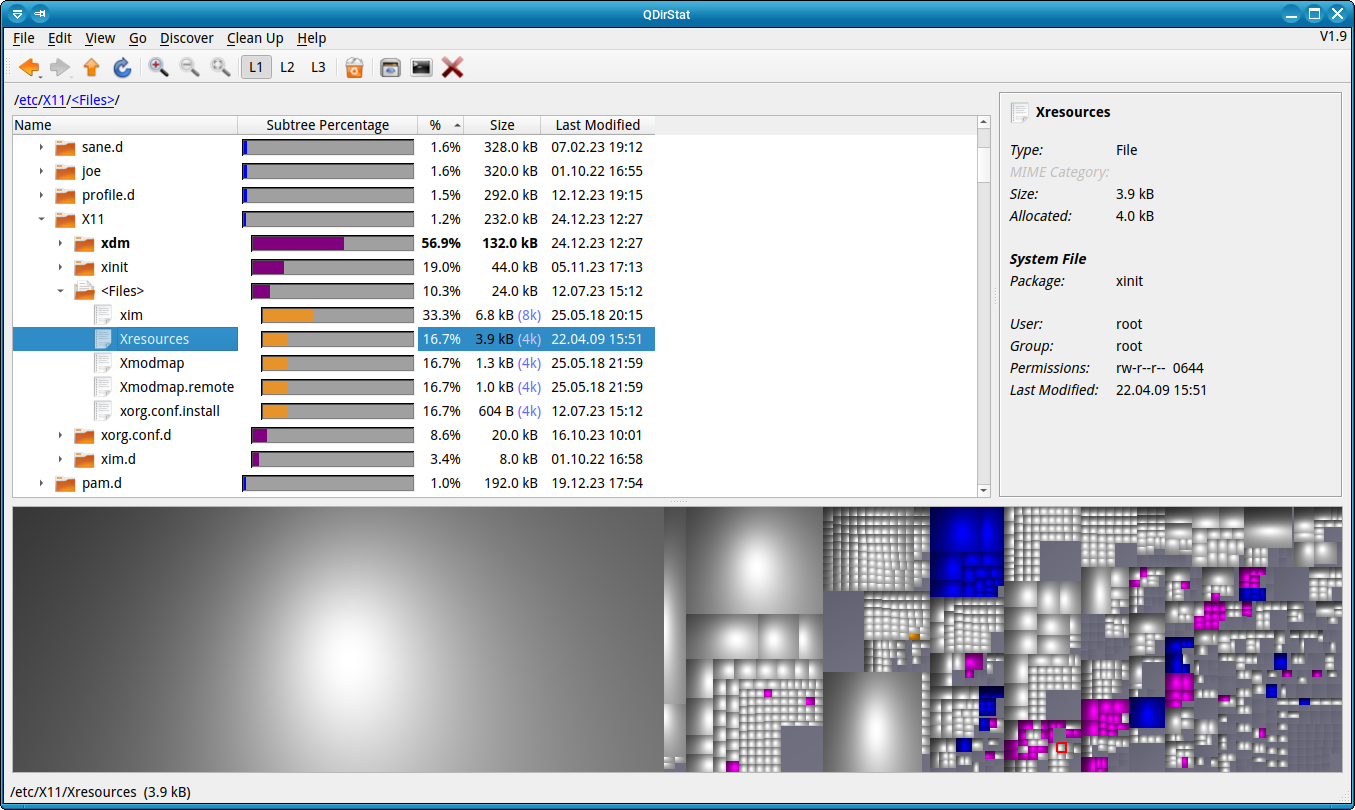1355x810 pixels.
Task: Refresh the directory tree
Action: [122, 67]
